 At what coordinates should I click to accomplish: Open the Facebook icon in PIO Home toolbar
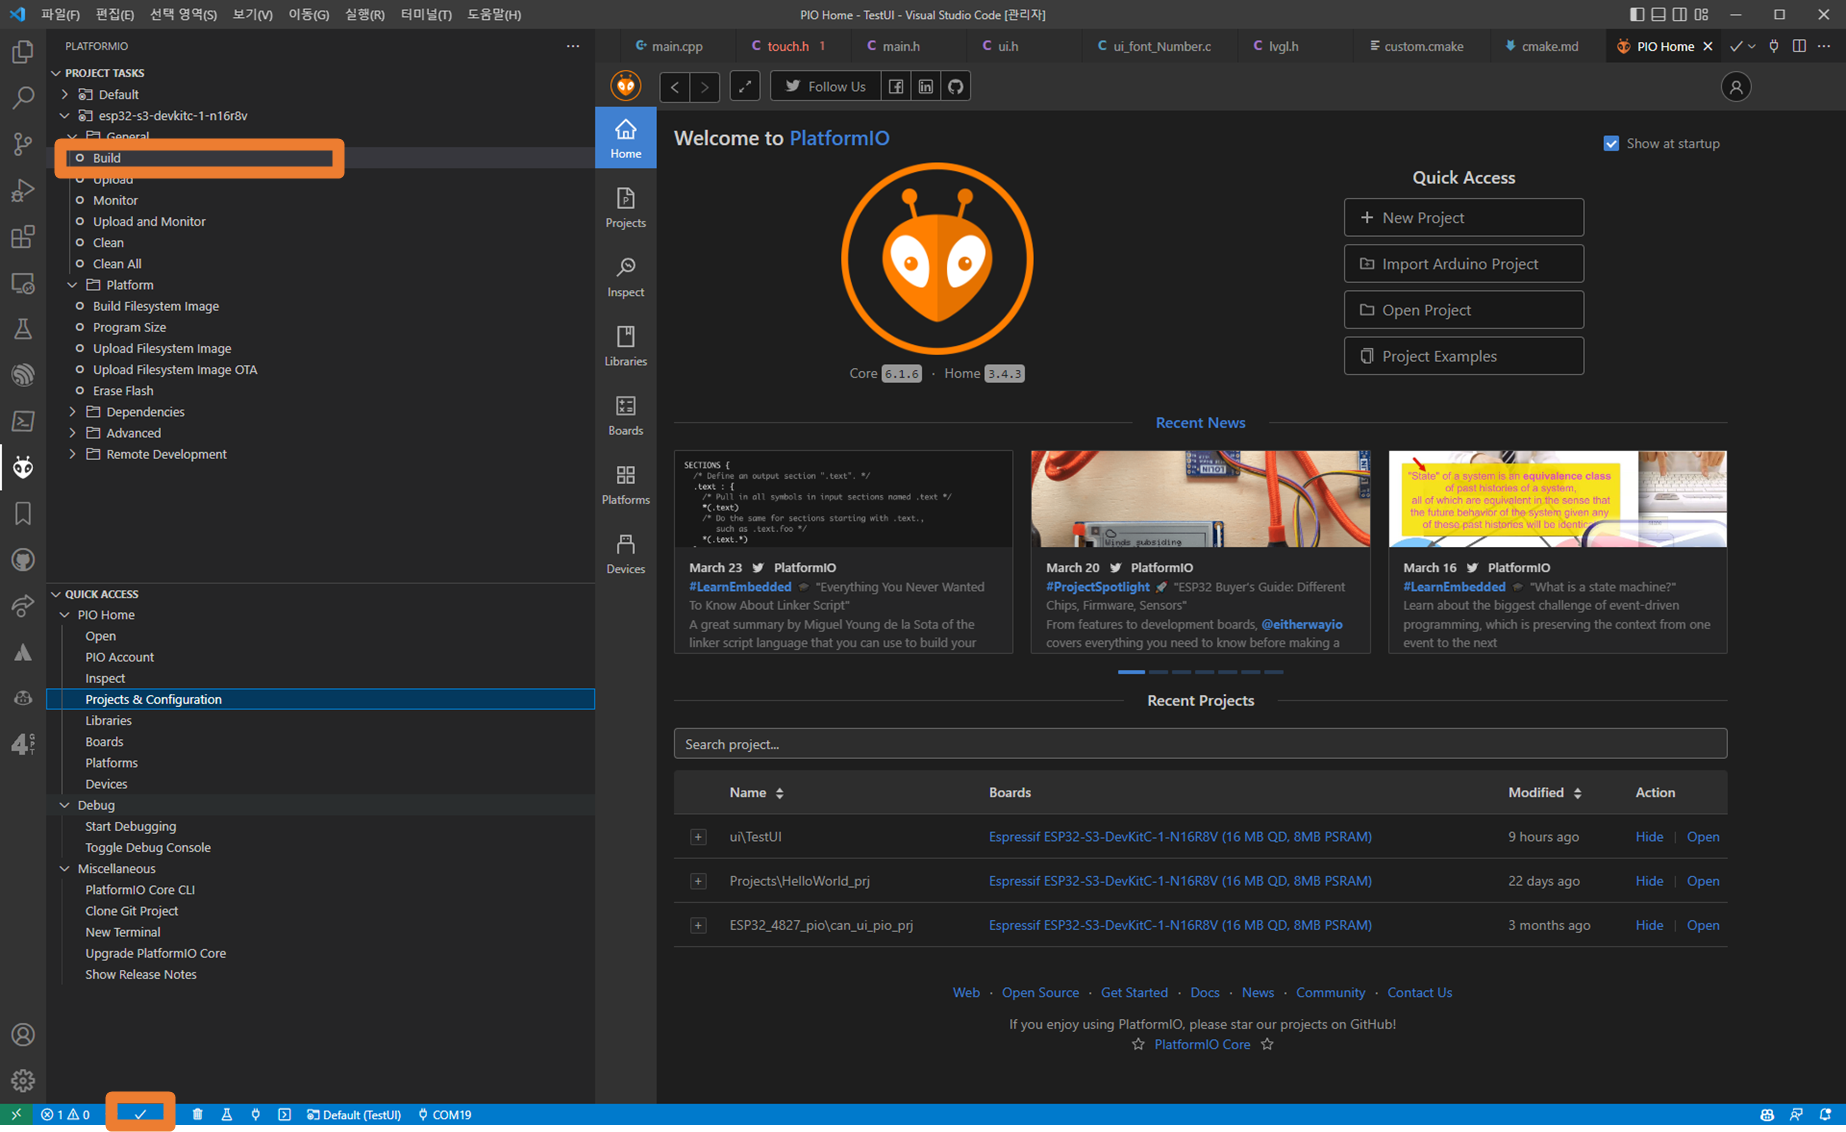coord(896,87)
